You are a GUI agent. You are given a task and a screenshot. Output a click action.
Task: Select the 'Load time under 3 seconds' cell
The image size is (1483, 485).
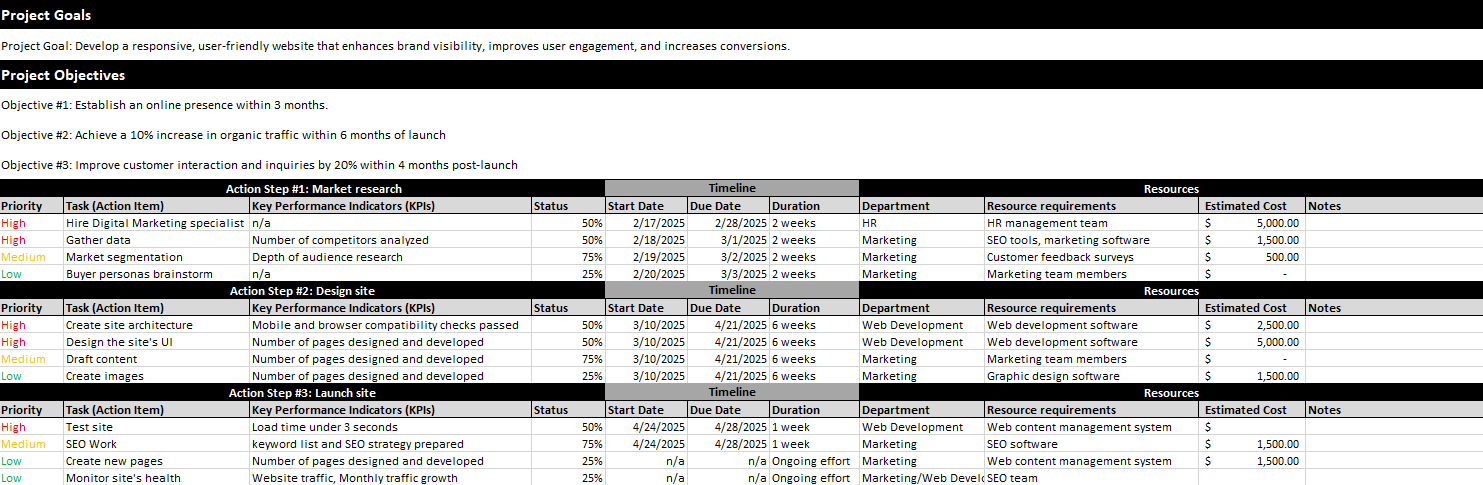click(x=390, y=427)
